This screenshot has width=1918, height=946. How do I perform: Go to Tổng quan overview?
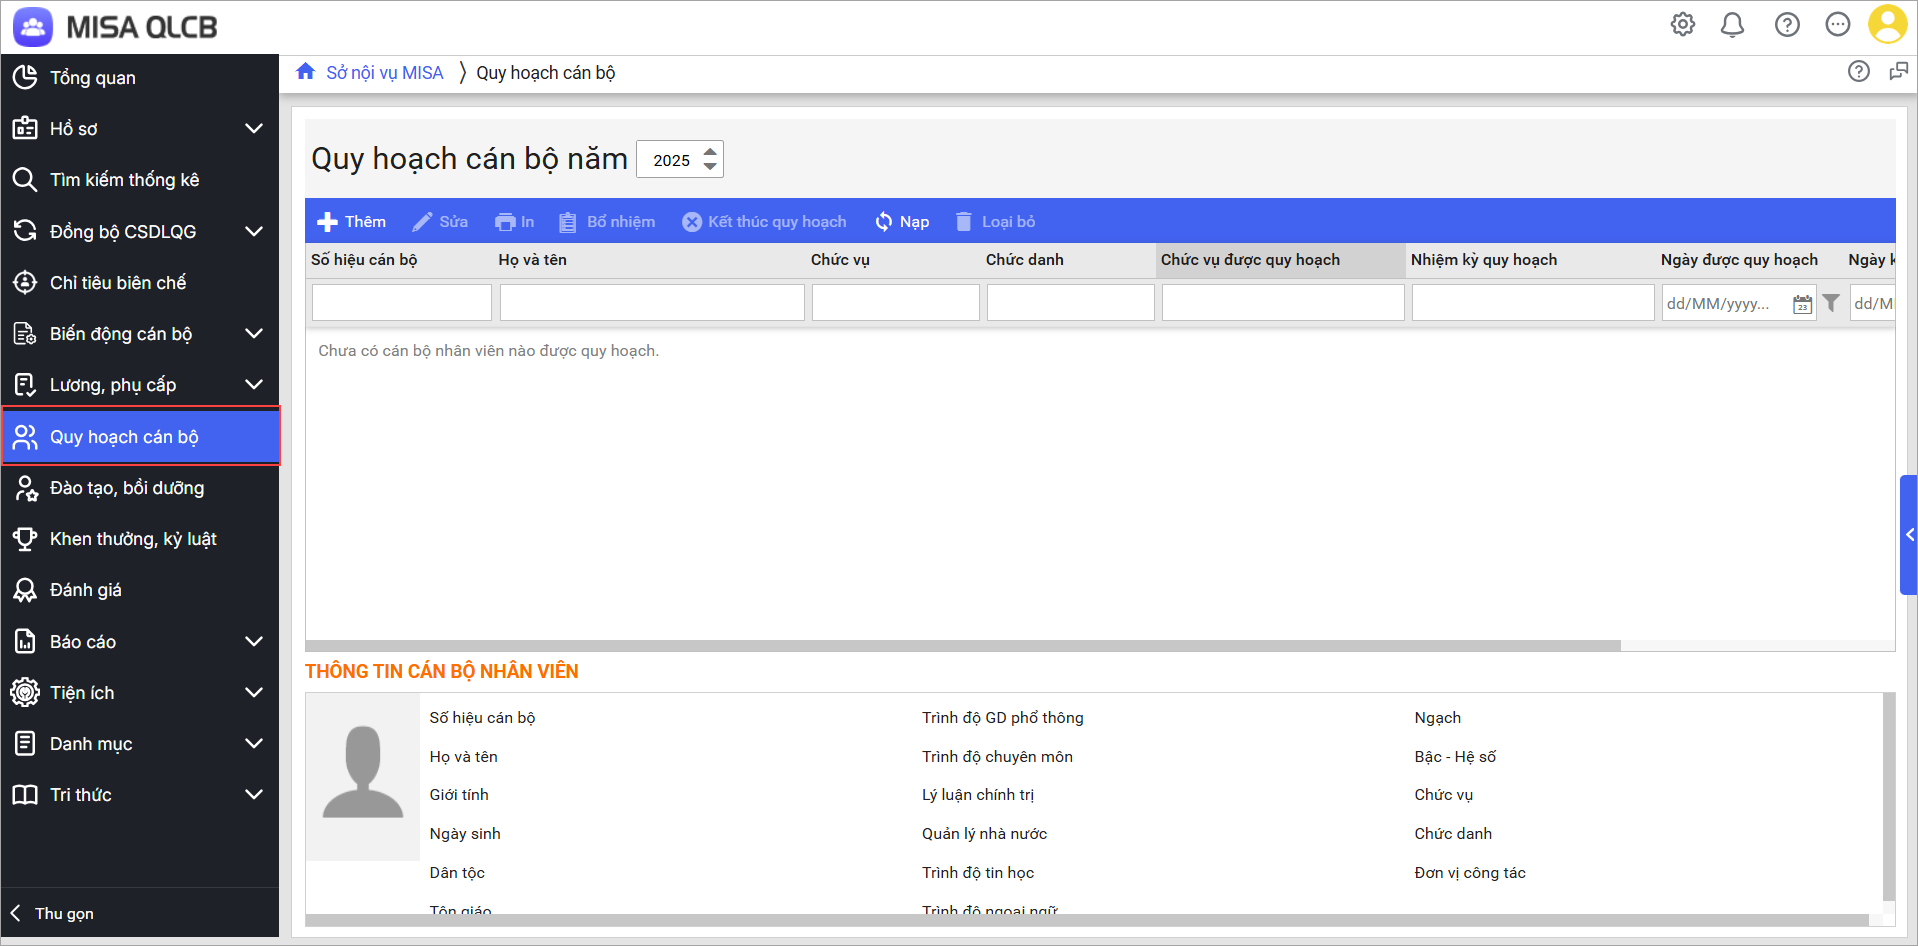tap(93, 78)
